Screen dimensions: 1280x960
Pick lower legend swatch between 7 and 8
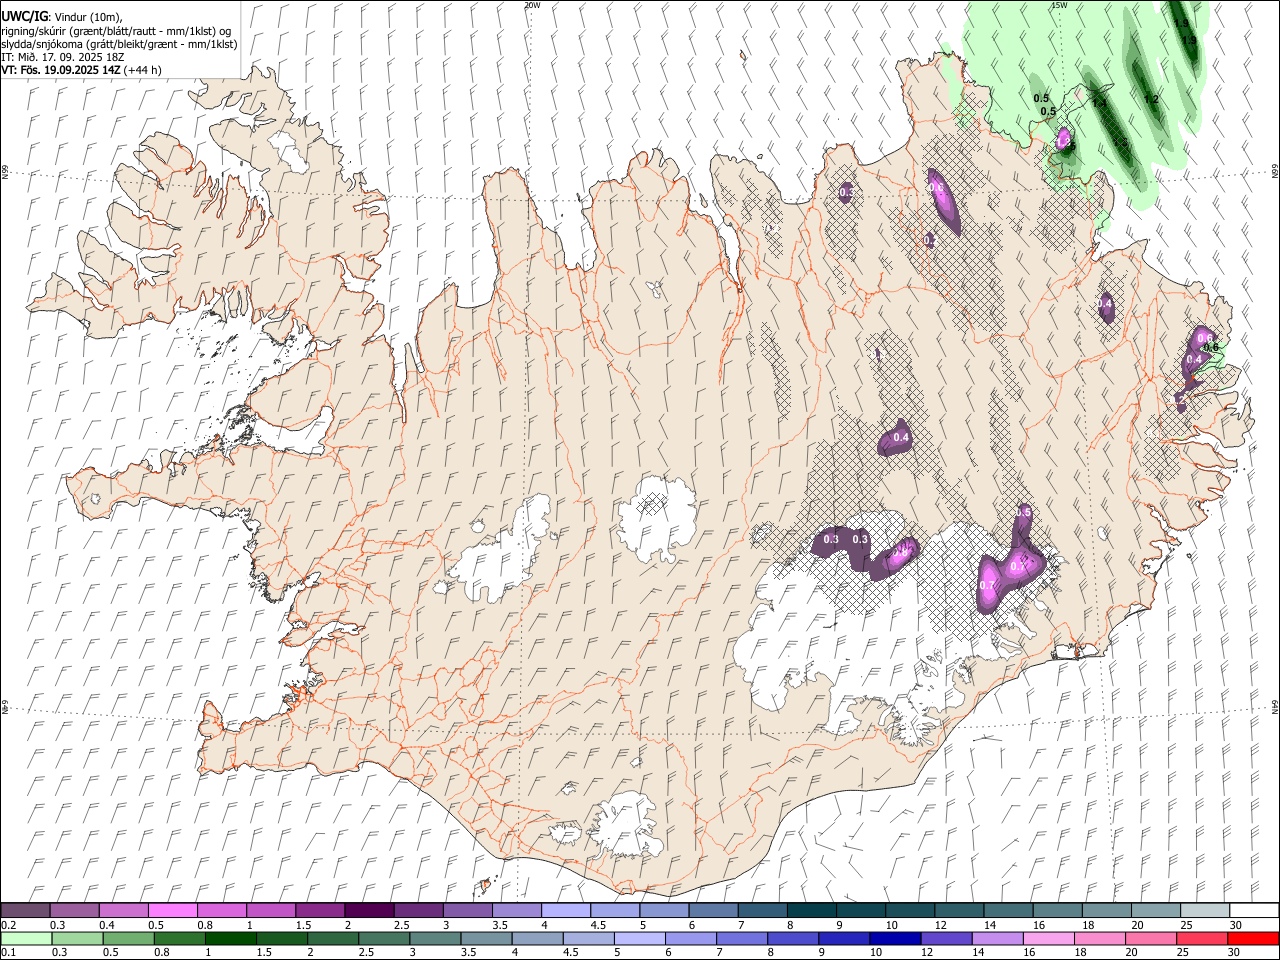(x=742, y=939)
